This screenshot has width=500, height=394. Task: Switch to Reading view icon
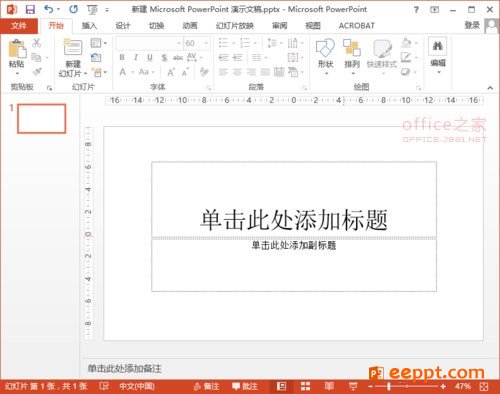click(x=329, y=386)
